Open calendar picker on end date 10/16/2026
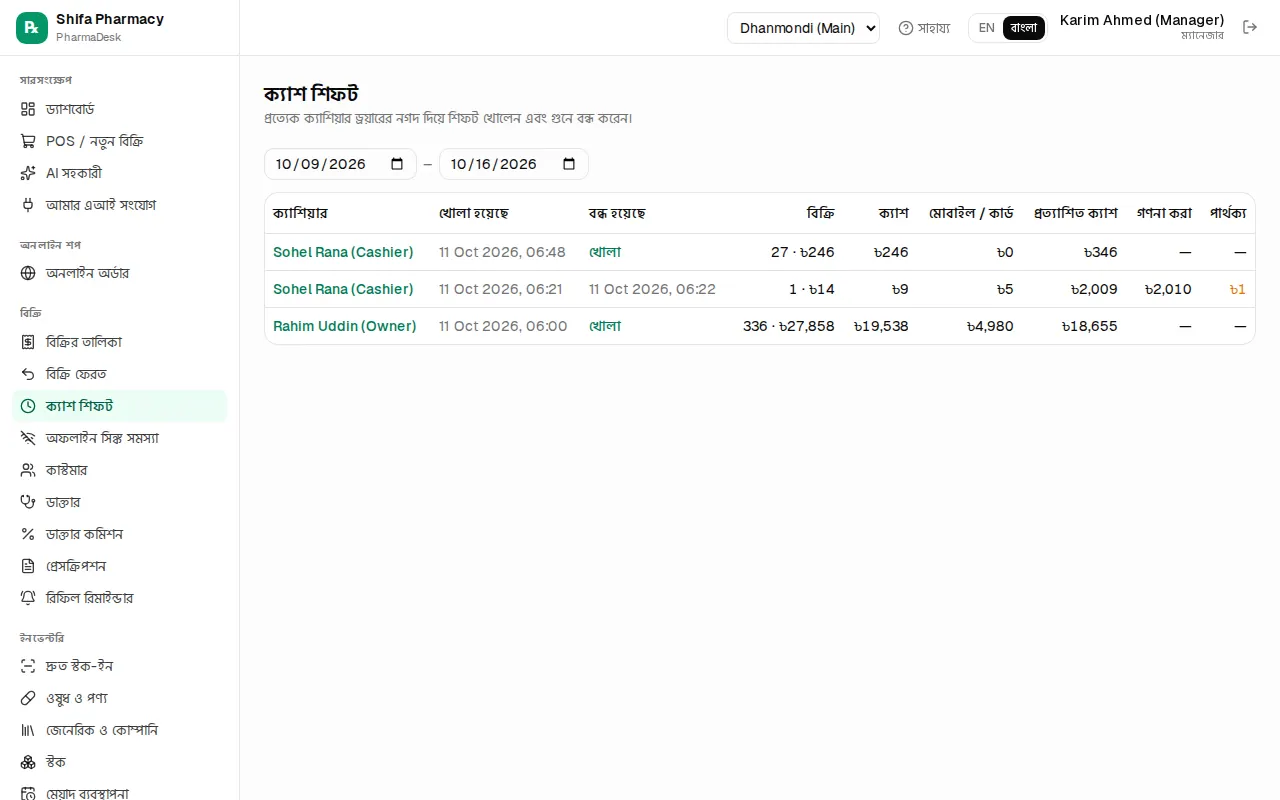 coord(569,164)
